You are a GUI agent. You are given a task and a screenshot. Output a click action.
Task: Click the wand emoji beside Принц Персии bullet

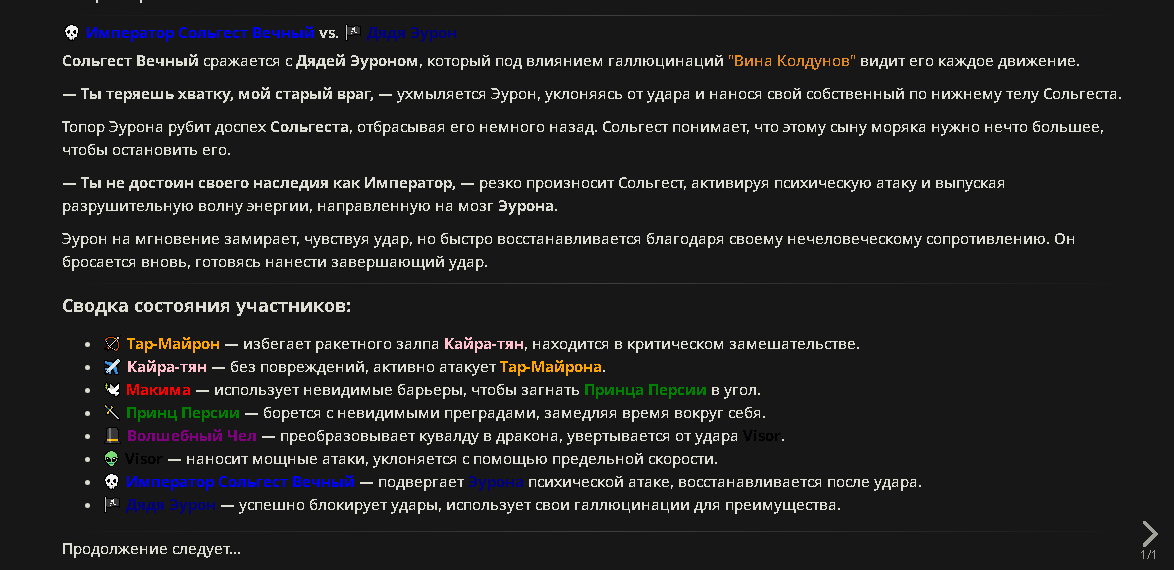(x=112, y=413)
